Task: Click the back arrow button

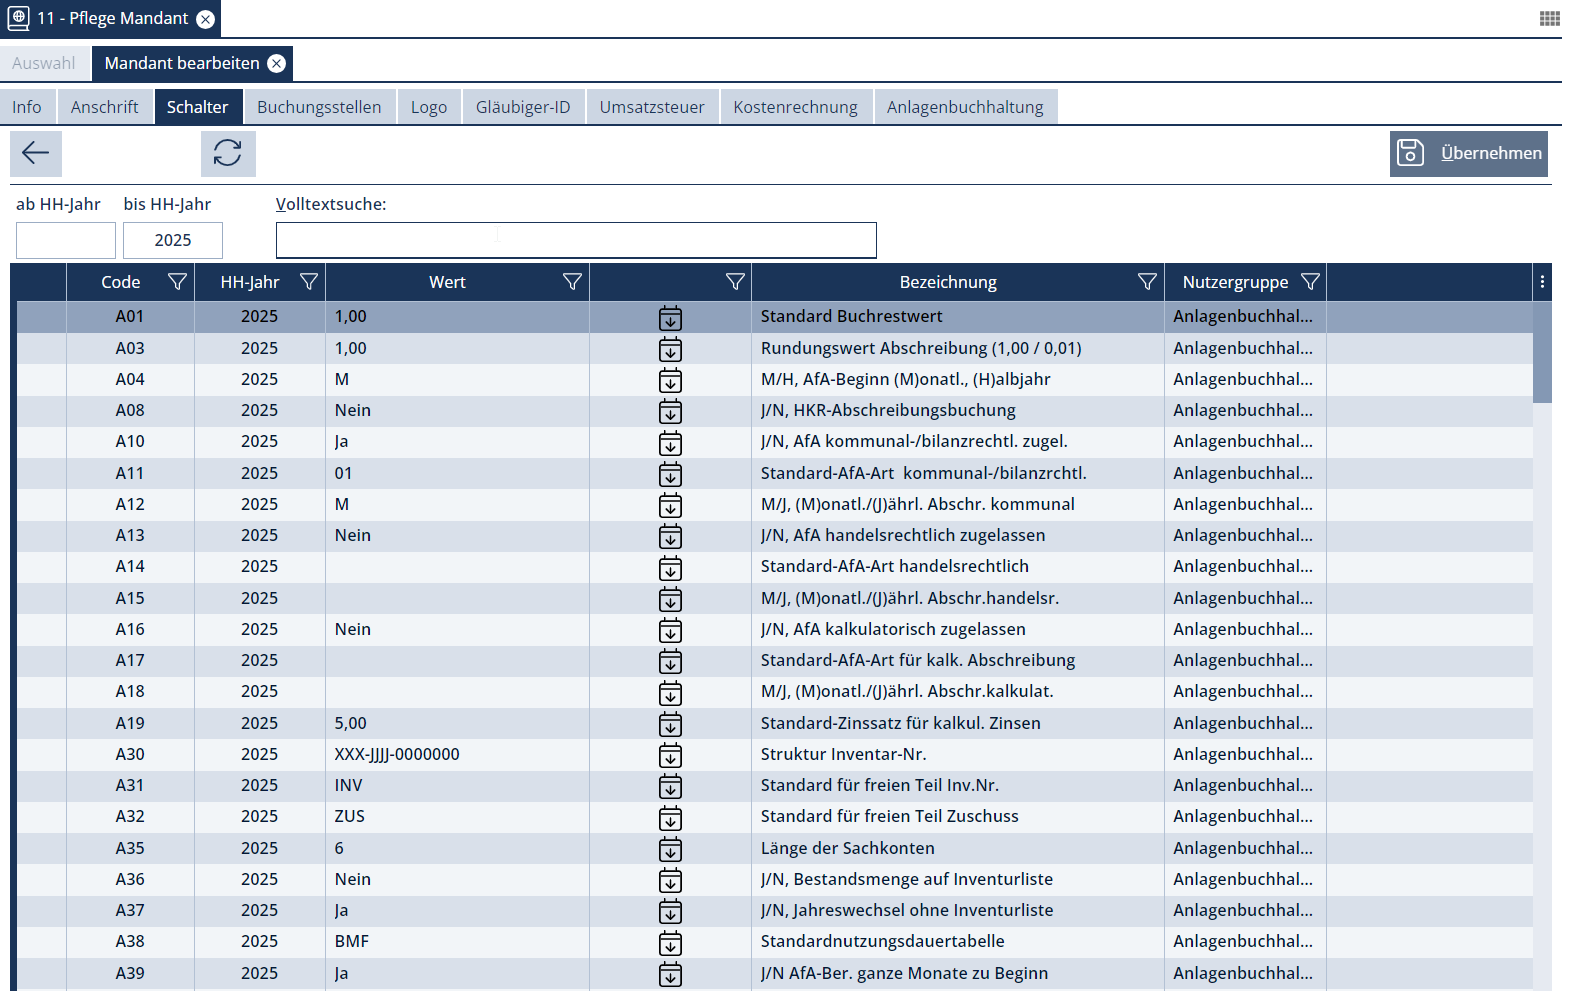Action: pyautogui.click(x=36, y=153)
